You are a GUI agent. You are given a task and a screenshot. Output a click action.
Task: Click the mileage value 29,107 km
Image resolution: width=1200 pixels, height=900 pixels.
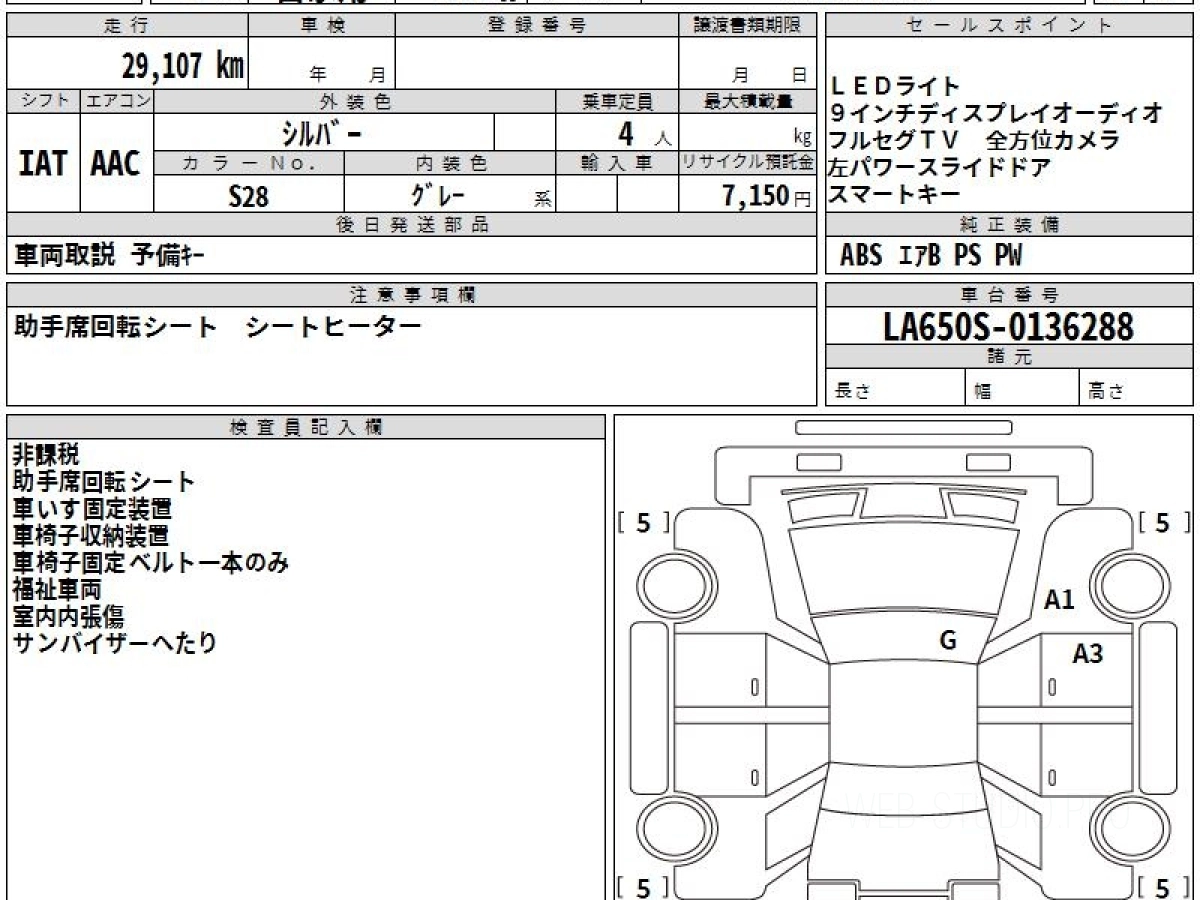[x=183, y=66]
